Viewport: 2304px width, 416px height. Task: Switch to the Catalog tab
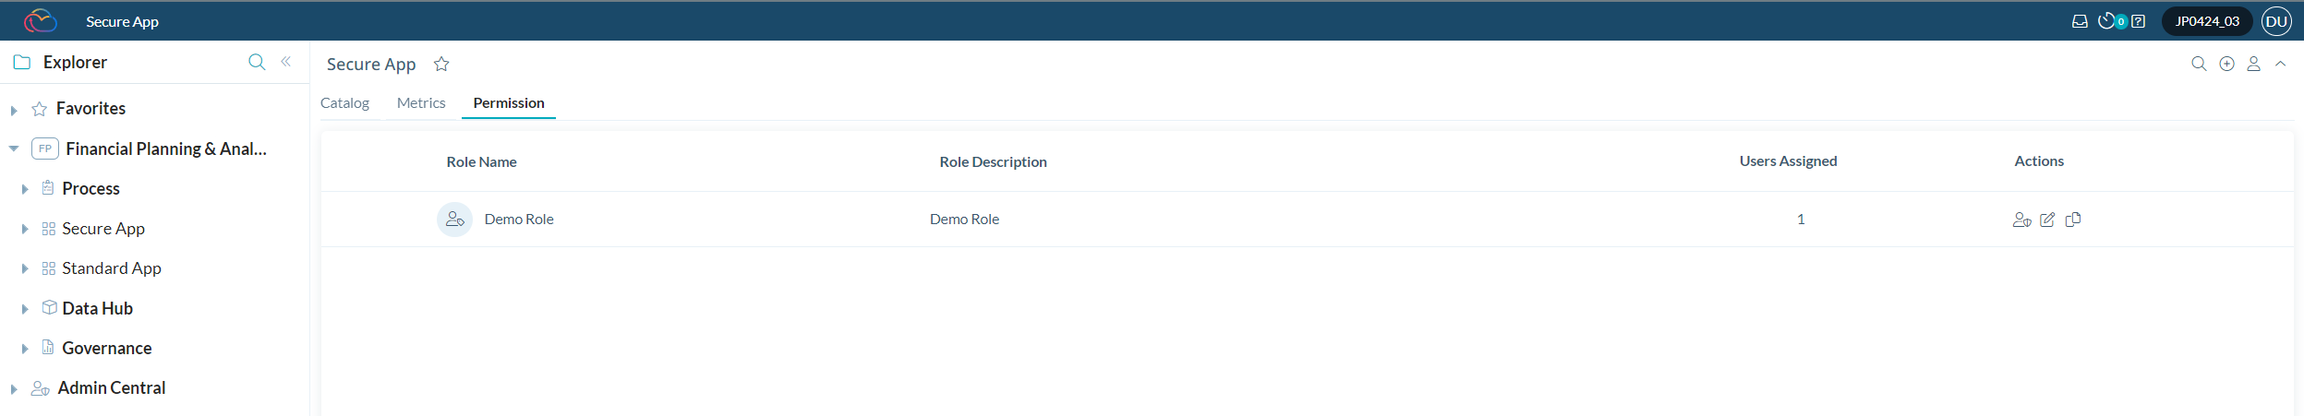345,103
